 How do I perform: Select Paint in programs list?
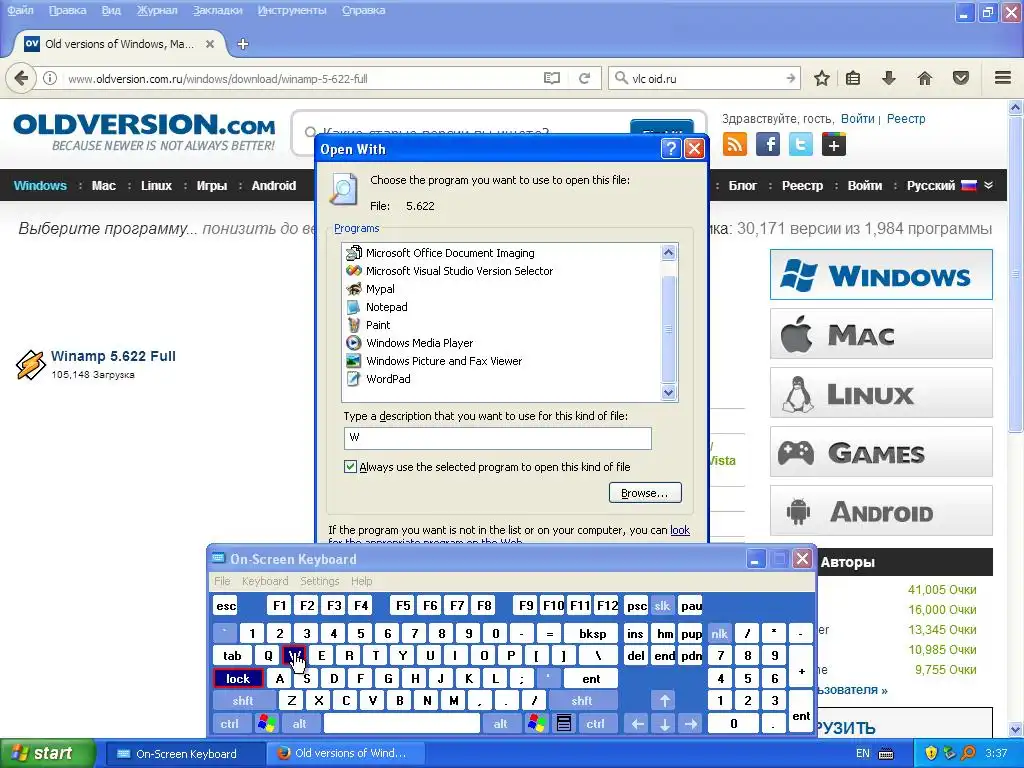coord(377,325)
